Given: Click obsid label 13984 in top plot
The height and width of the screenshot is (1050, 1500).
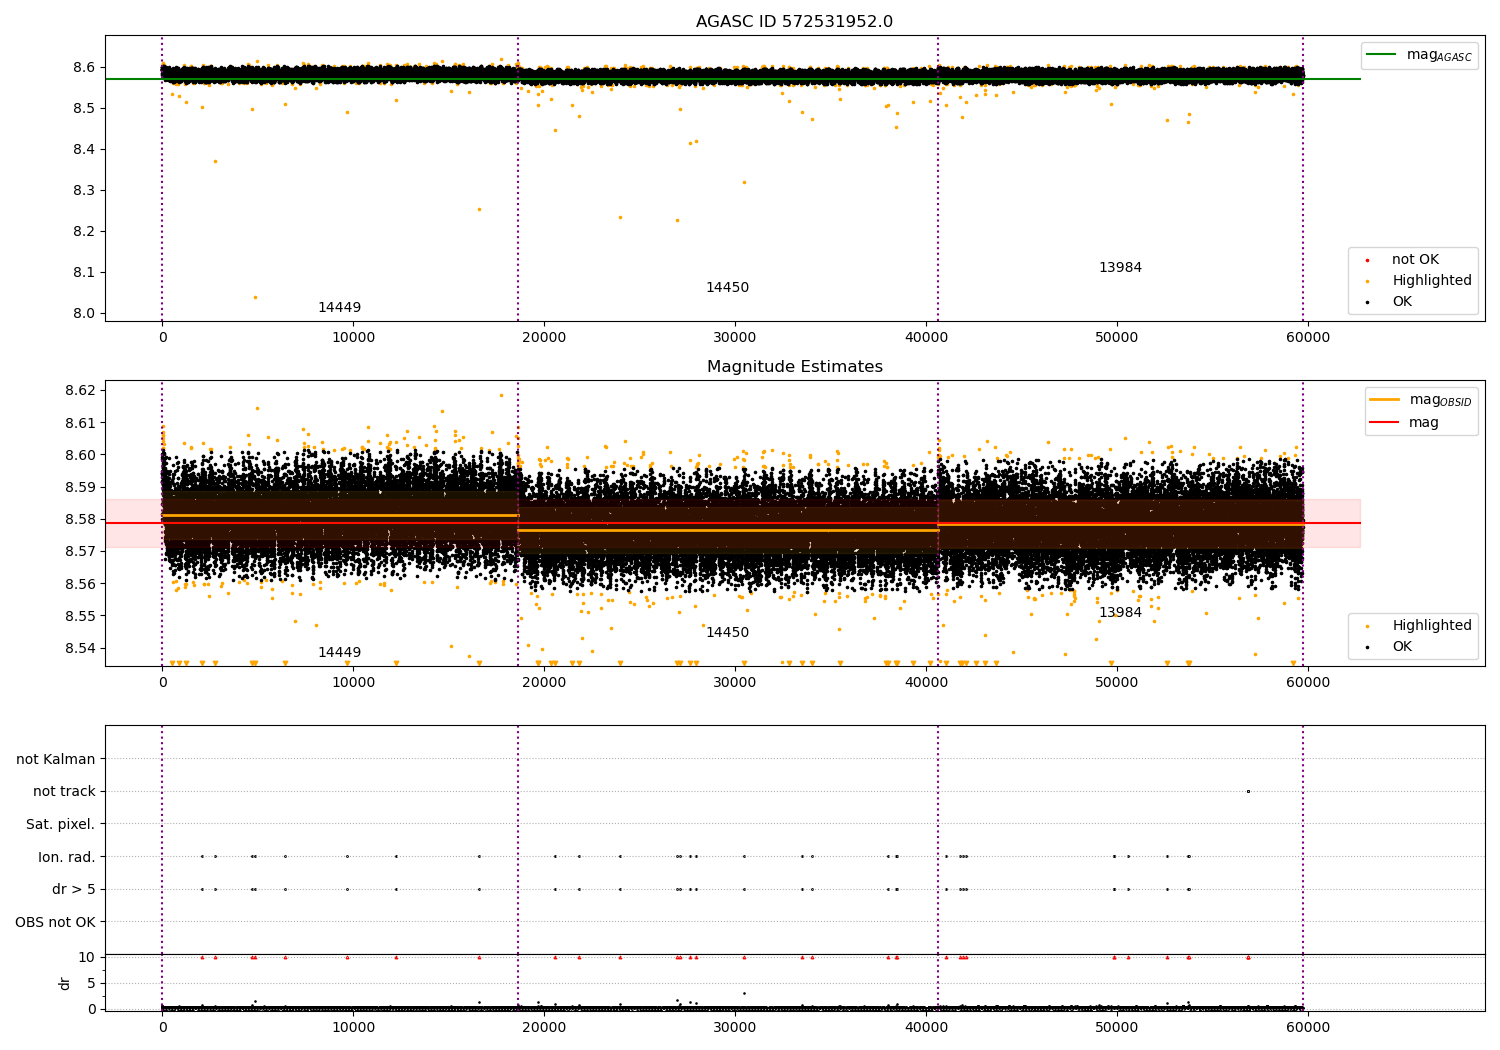Looking at the screenshot, I should tap(1120, 268).
